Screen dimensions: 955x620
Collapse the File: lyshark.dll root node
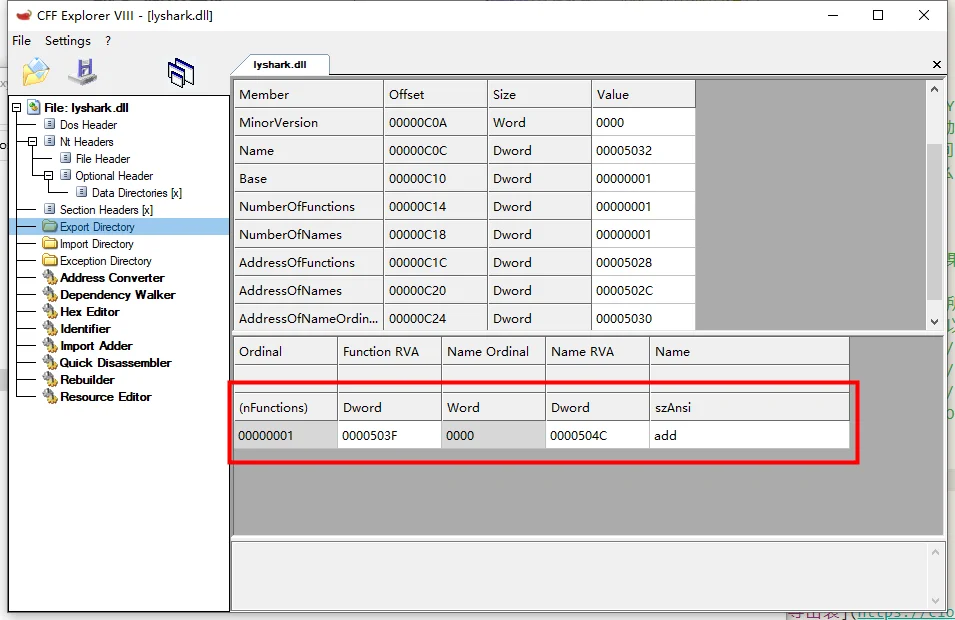(17, 108)
